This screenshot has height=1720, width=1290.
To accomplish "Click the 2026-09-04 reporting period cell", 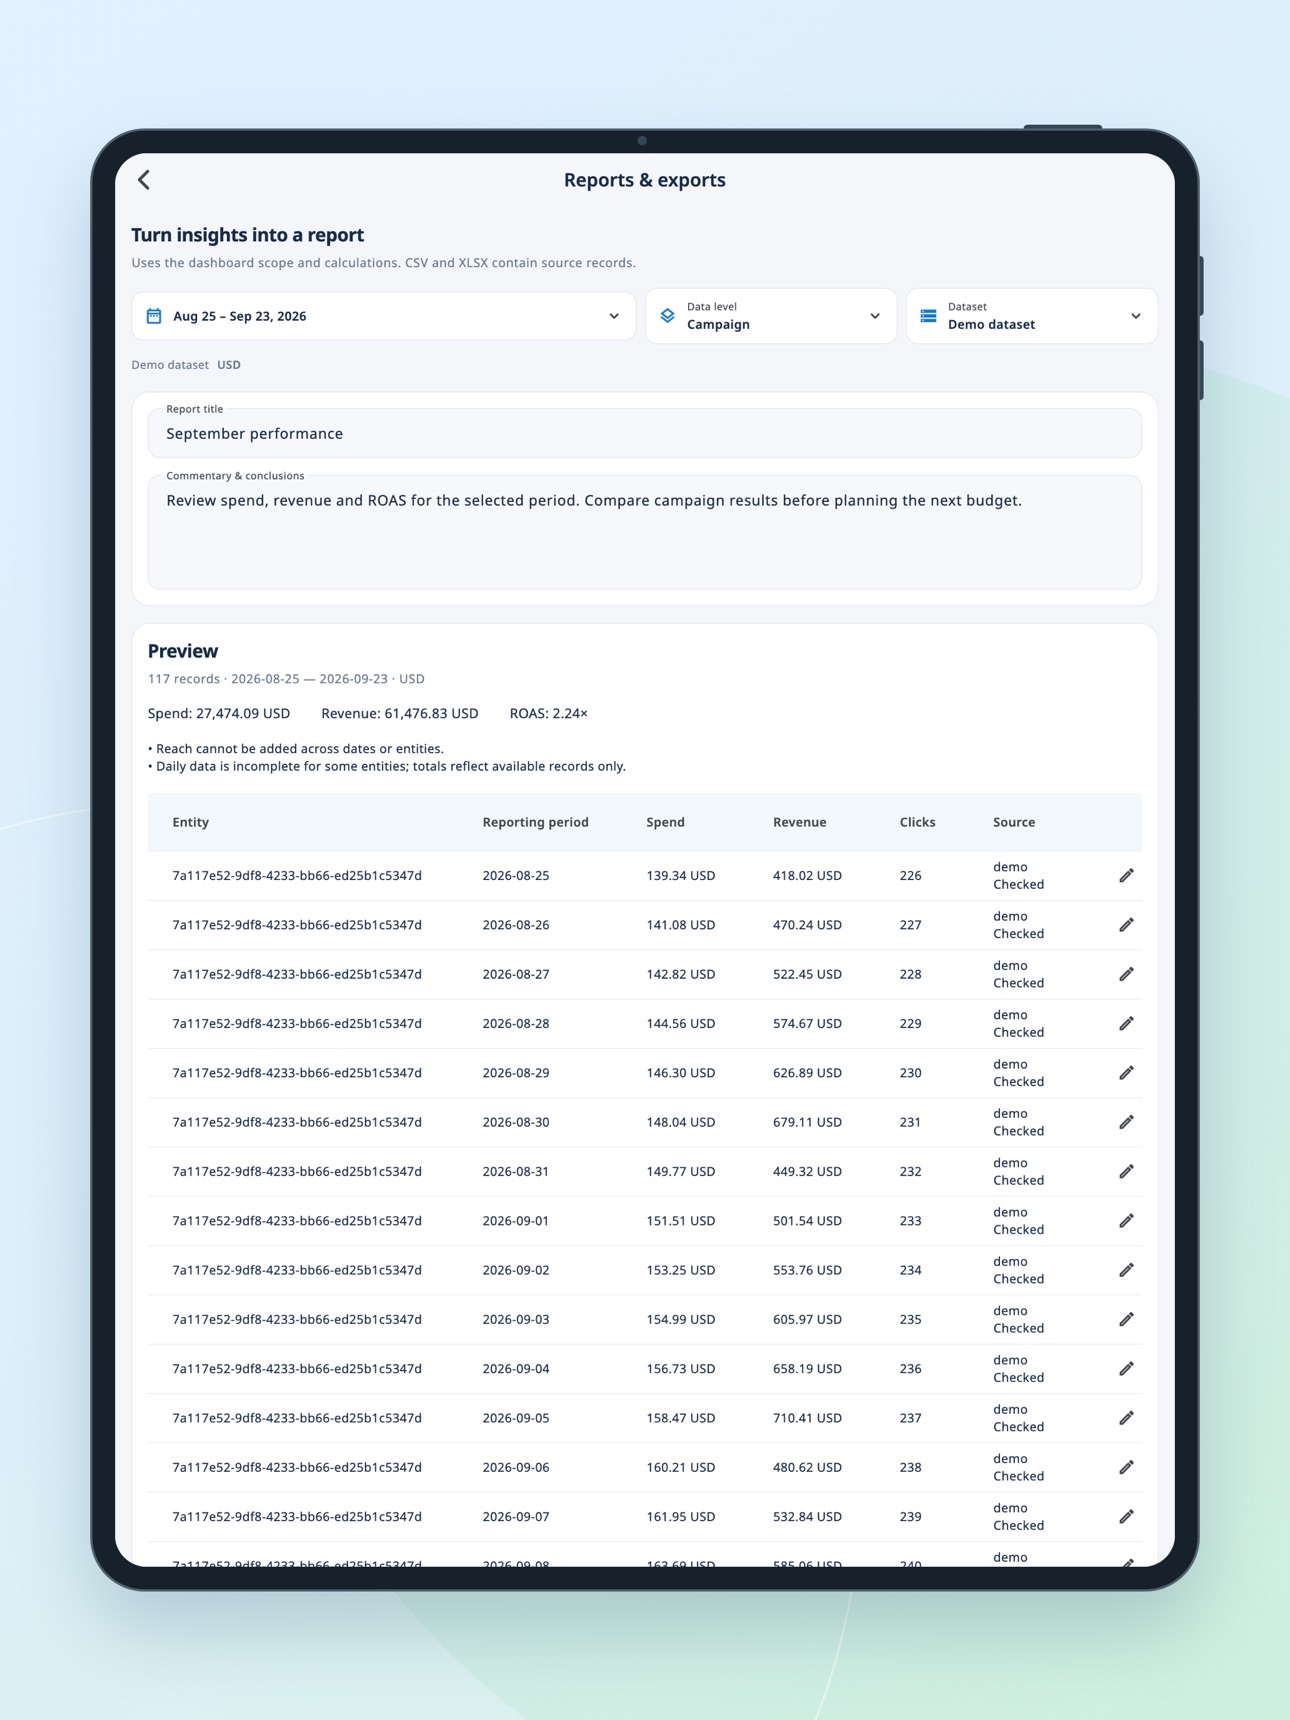I will (516, 1369).
